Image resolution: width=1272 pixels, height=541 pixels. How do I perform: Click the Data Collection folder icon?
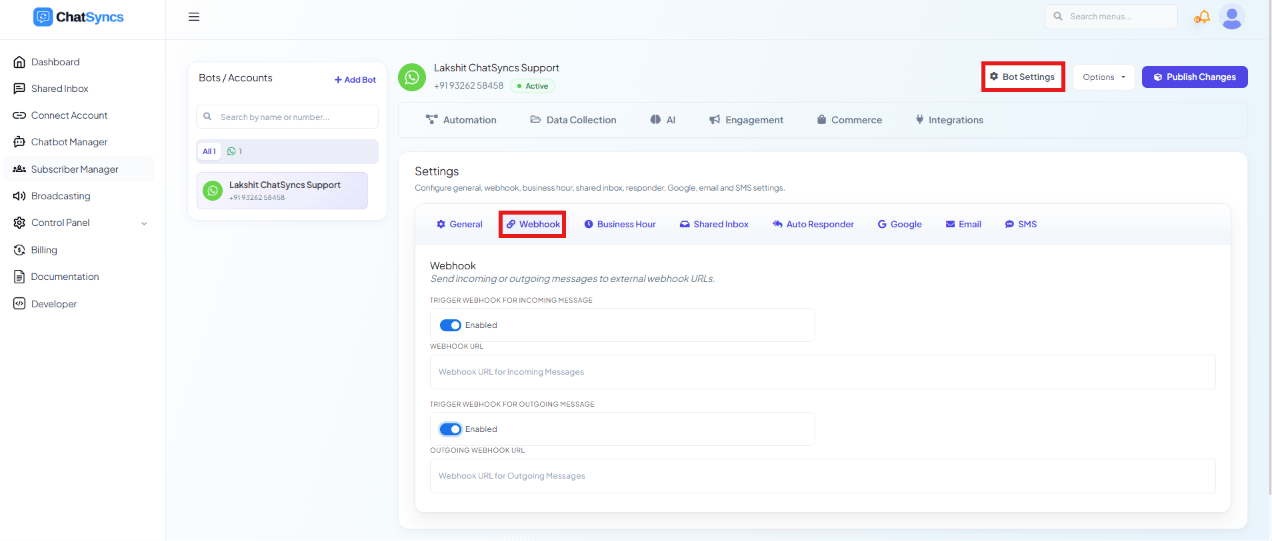point(535,120)
